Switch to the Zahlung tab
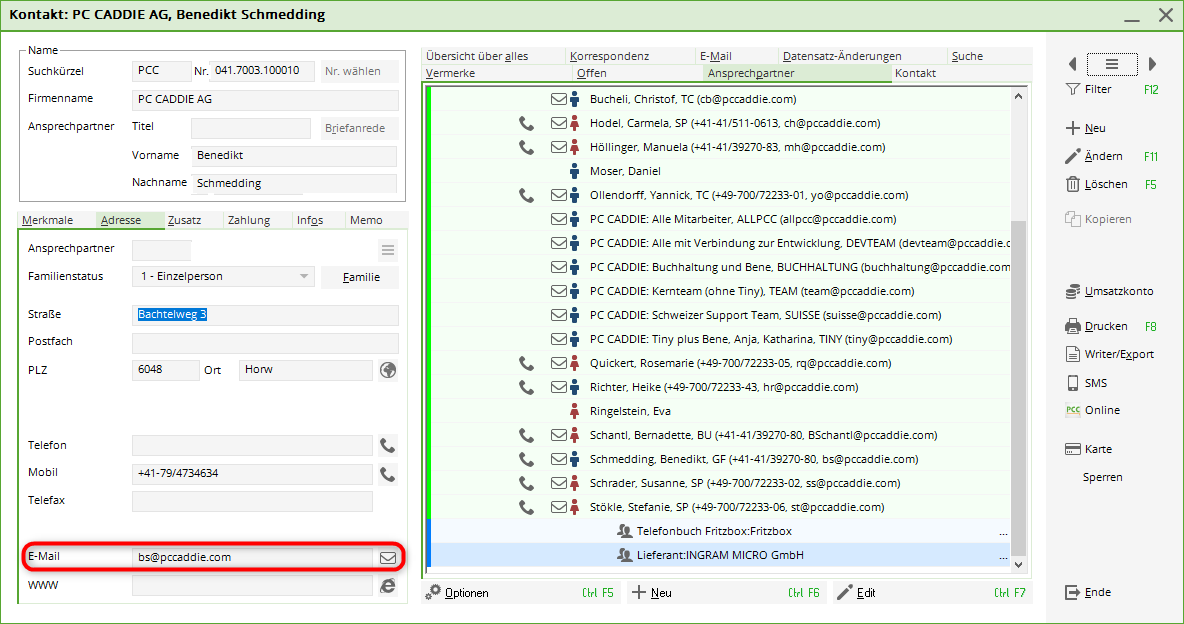Screen dimensions: 1184x624 pos(248,220)
